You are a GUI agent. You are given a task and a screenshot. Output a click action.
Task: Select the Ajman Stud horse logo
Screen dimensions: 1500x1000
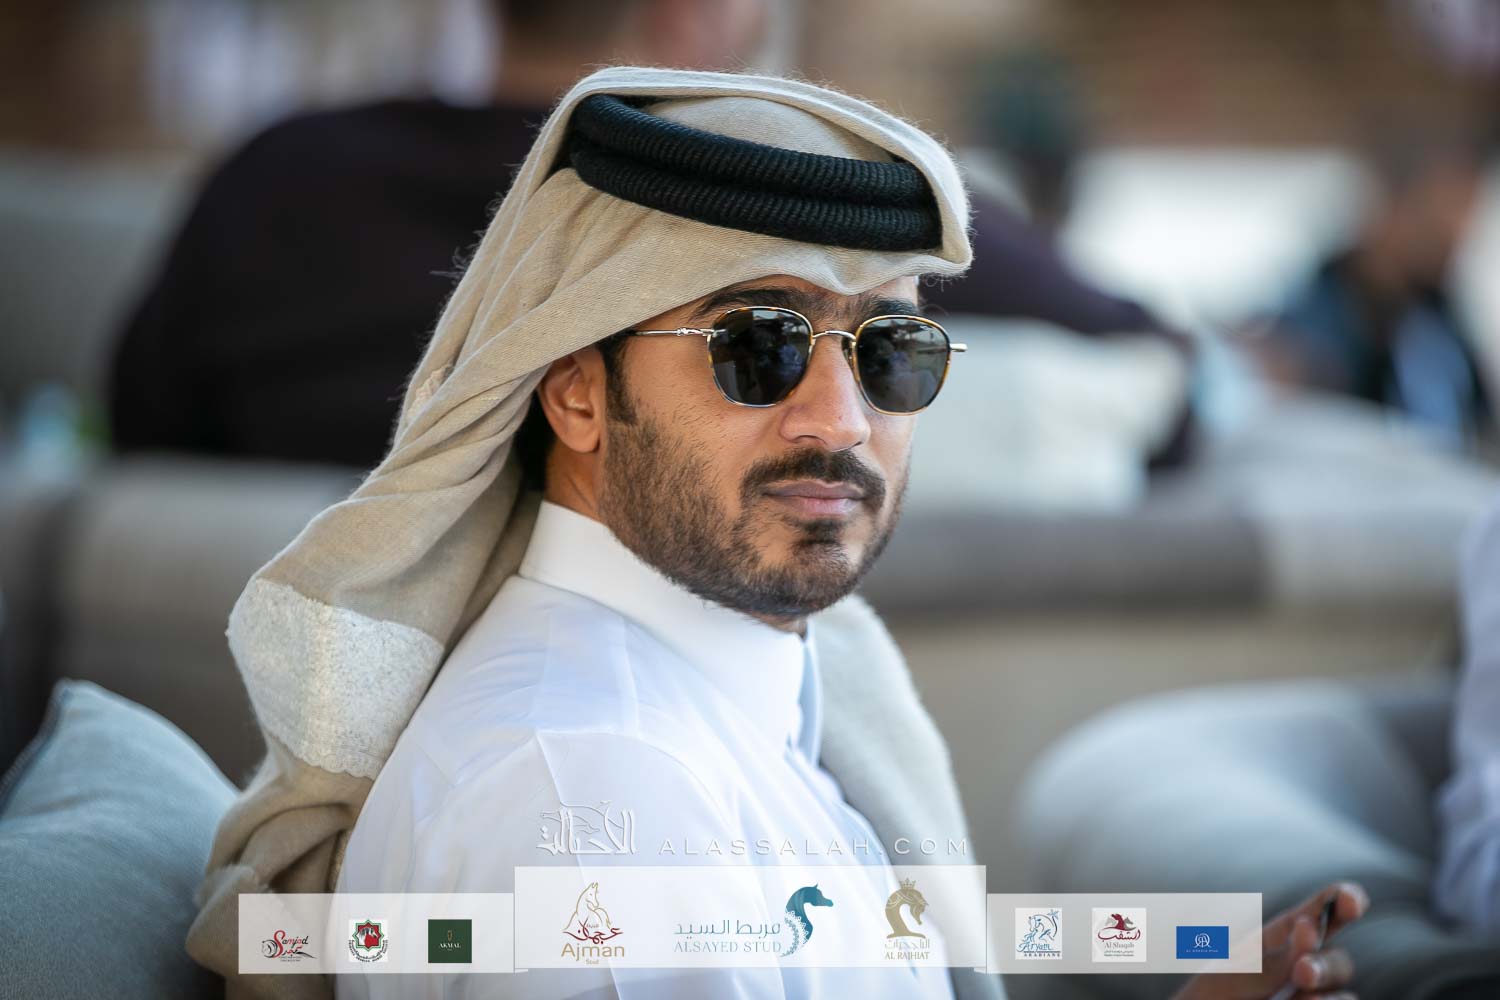coord(592,926)
